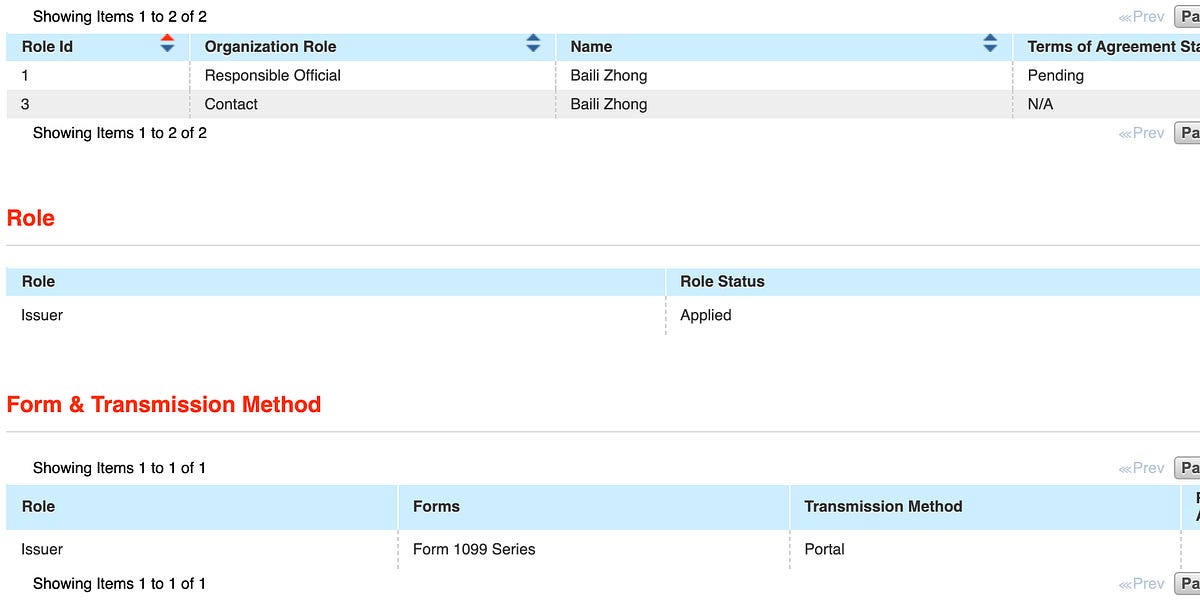The height and width of the screenshot is (600, 1200).
Task: Click the Form 1099 Series cell
Action: (x=475, y=549)
